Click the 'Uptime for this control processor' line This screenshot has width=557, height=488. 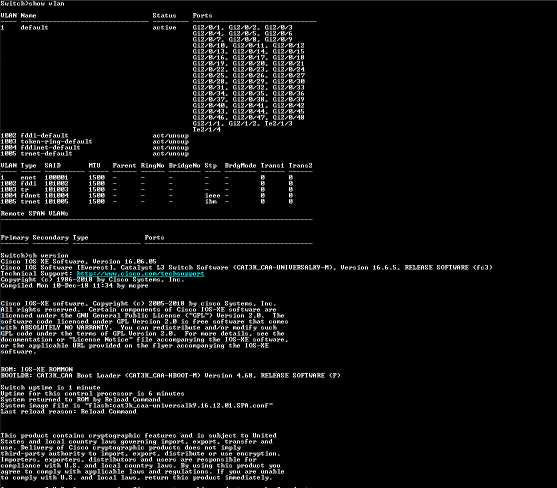(92, 394)
